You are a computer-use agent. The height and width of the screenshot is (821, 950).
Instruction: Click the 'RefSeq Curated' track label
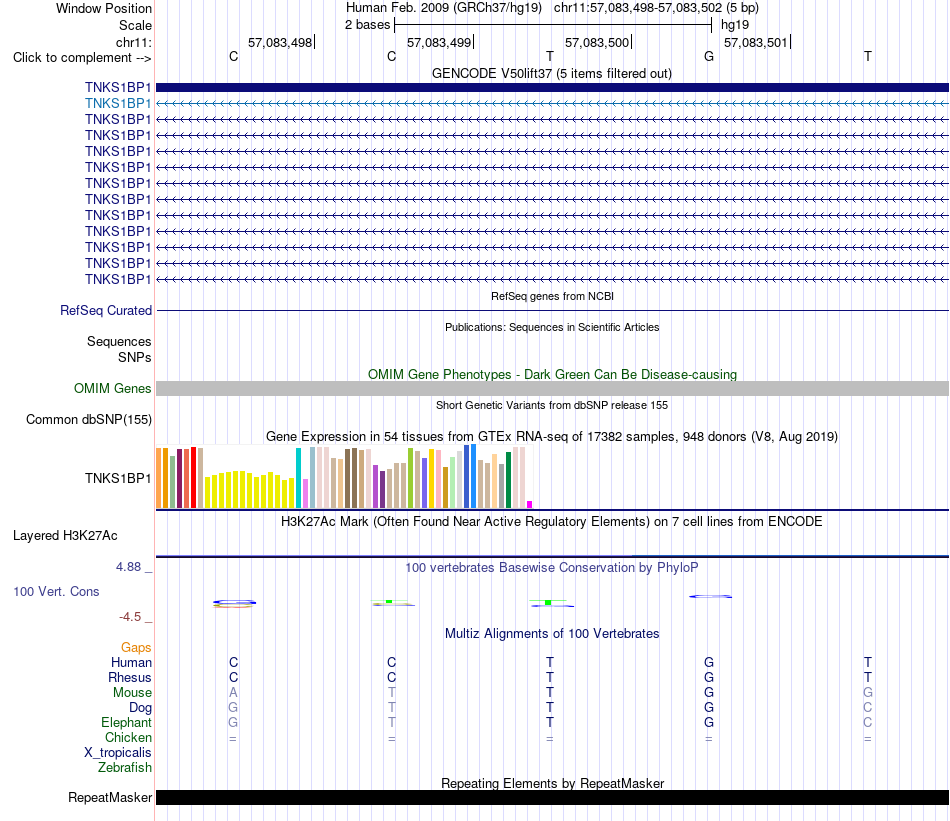(x=105, y=310)
